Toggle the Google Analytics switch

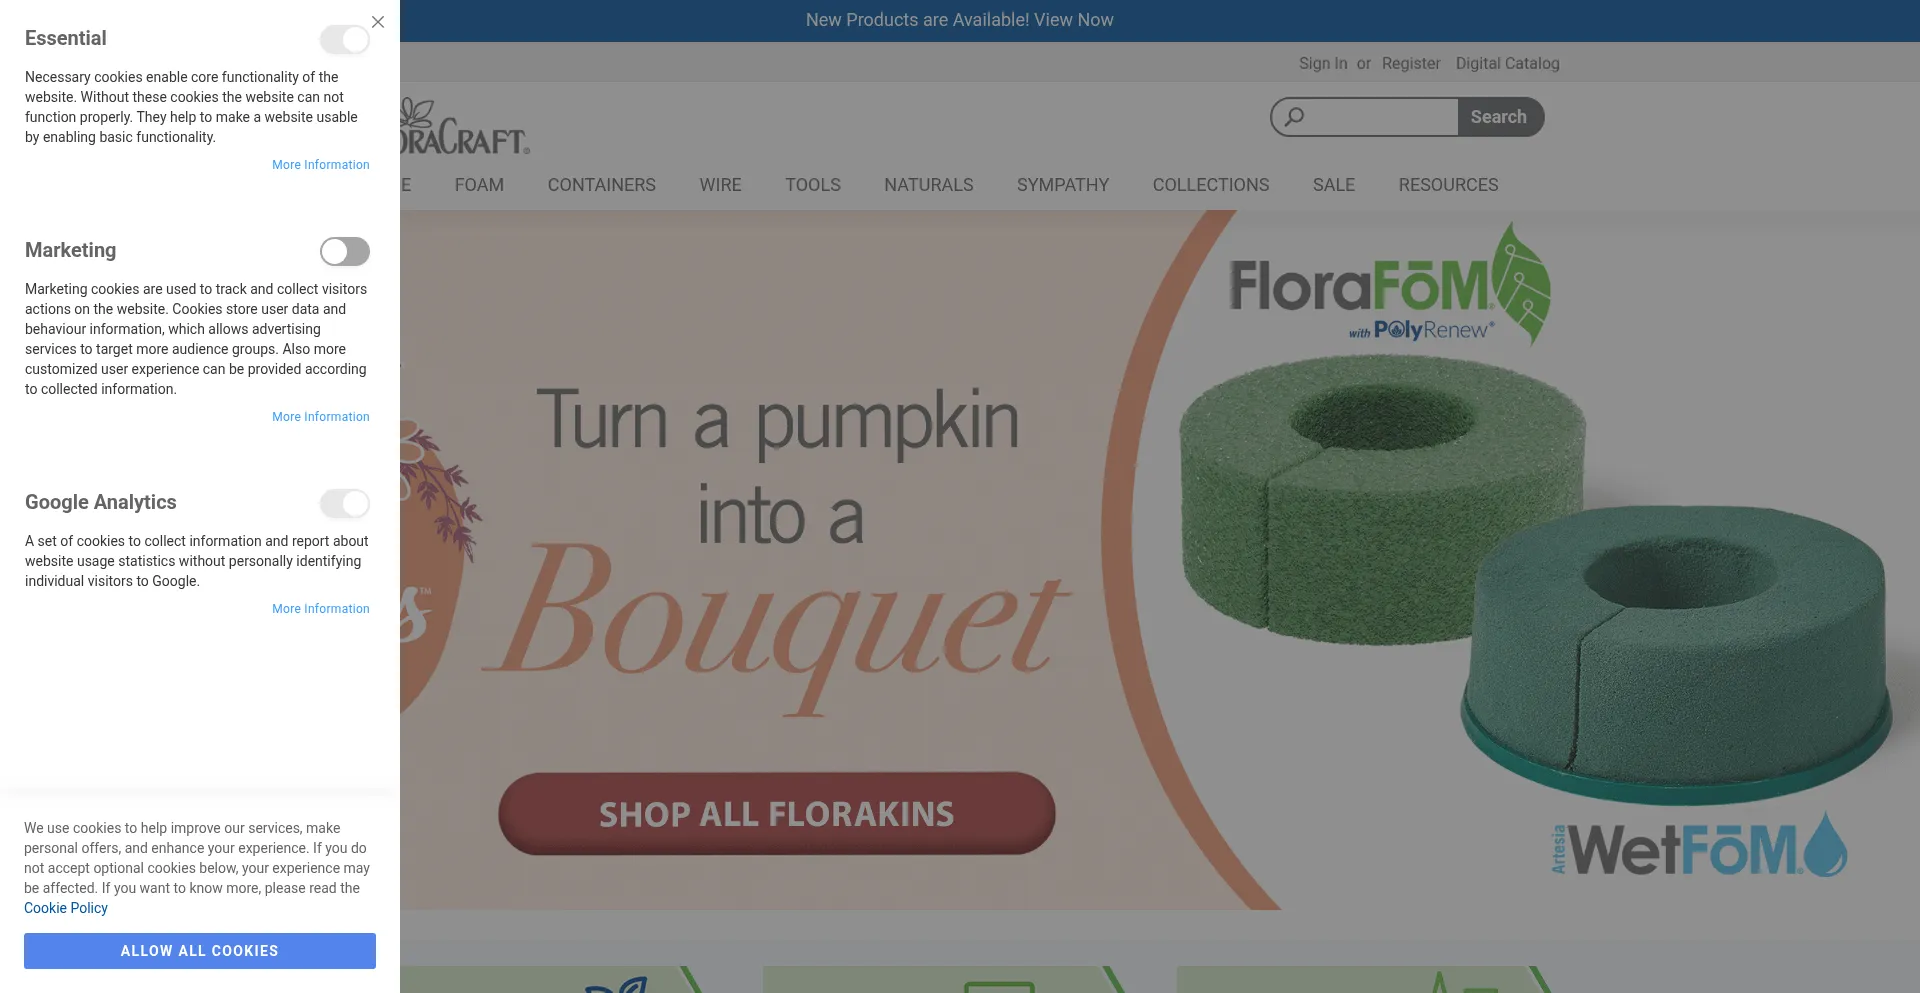click(345, 504)
